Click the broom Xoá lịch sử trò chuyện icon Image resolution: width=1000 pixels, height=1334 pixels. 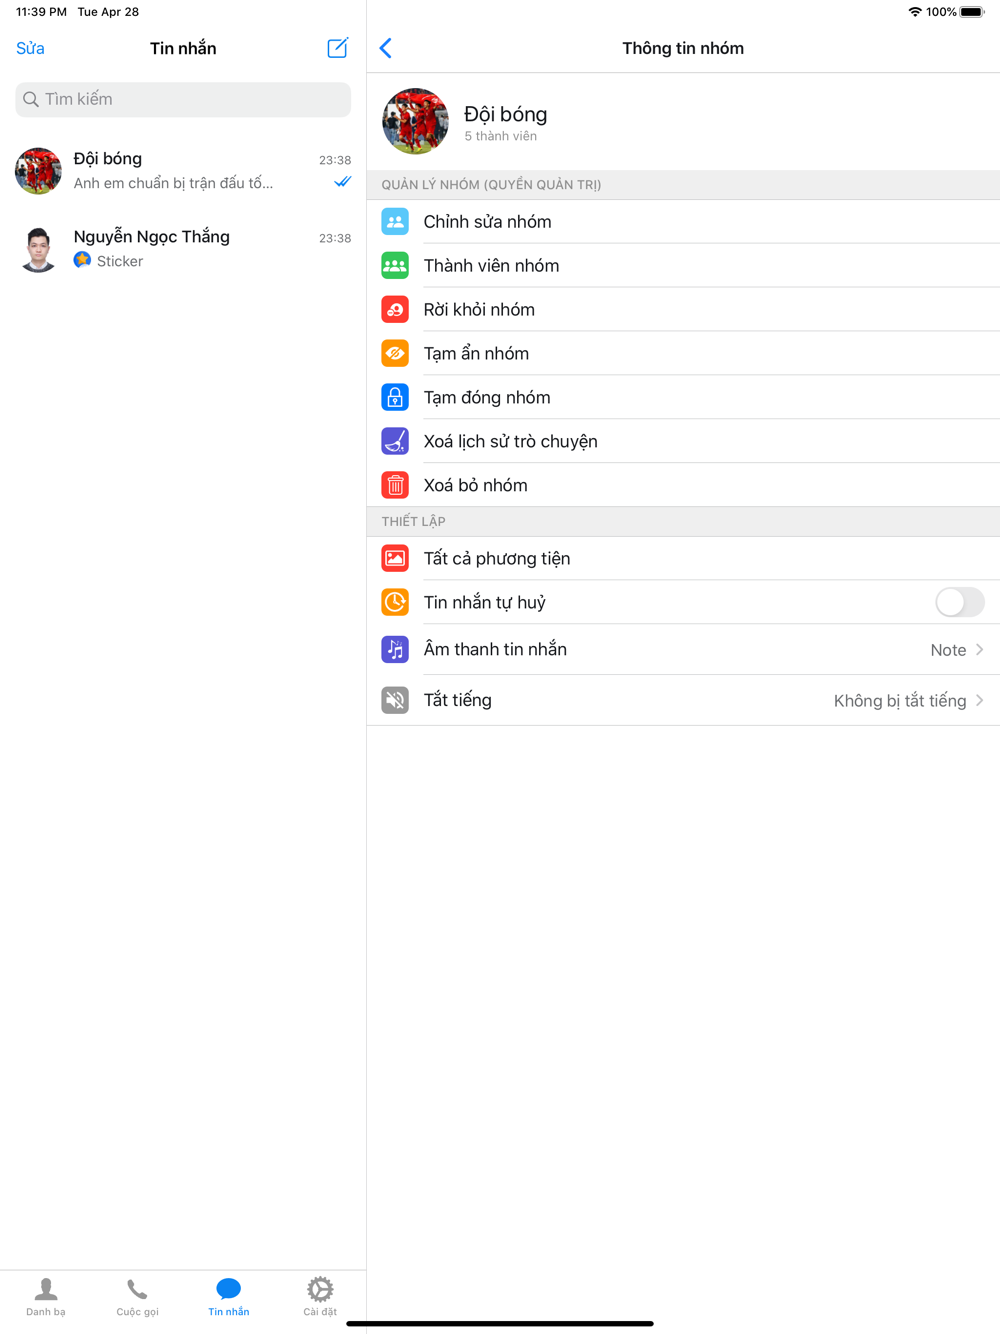pyautogui.click(x=395, y=442)
